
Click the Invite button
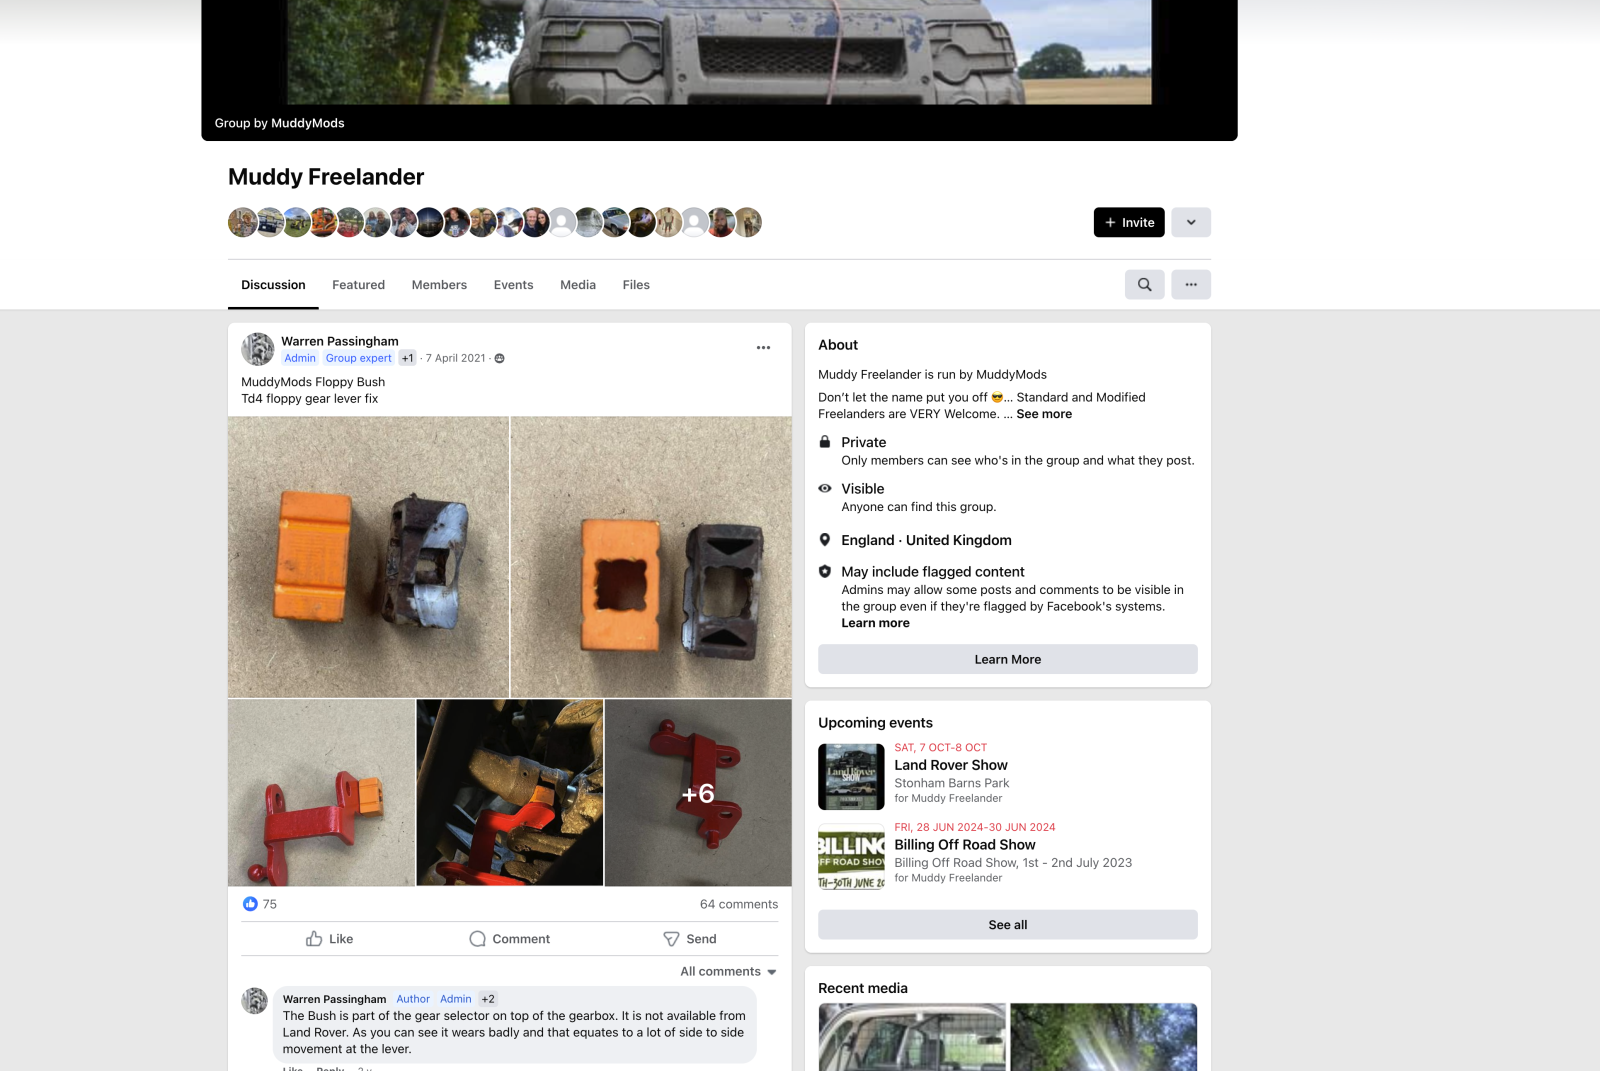[x=1129, y=222]
